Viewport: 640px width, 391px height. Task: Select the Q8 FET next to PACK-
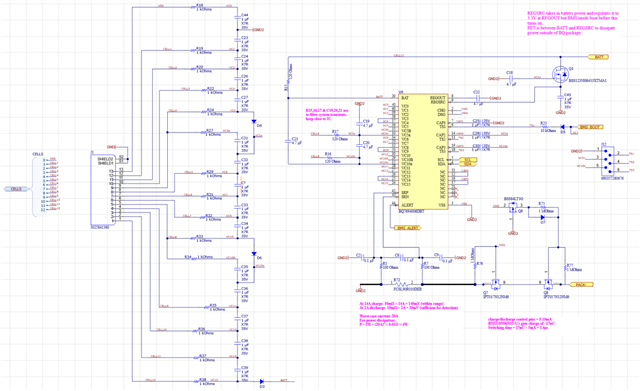548,283
